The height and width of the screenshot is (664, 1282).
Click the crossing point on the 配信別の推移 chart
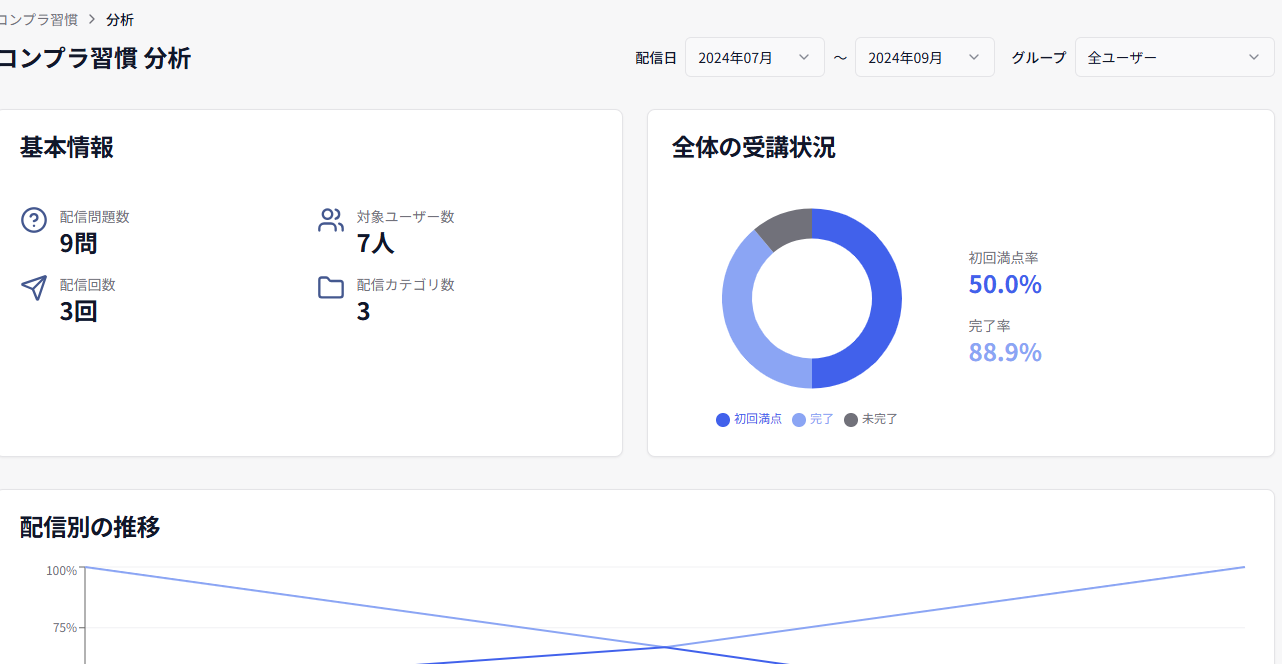(663, 648)
